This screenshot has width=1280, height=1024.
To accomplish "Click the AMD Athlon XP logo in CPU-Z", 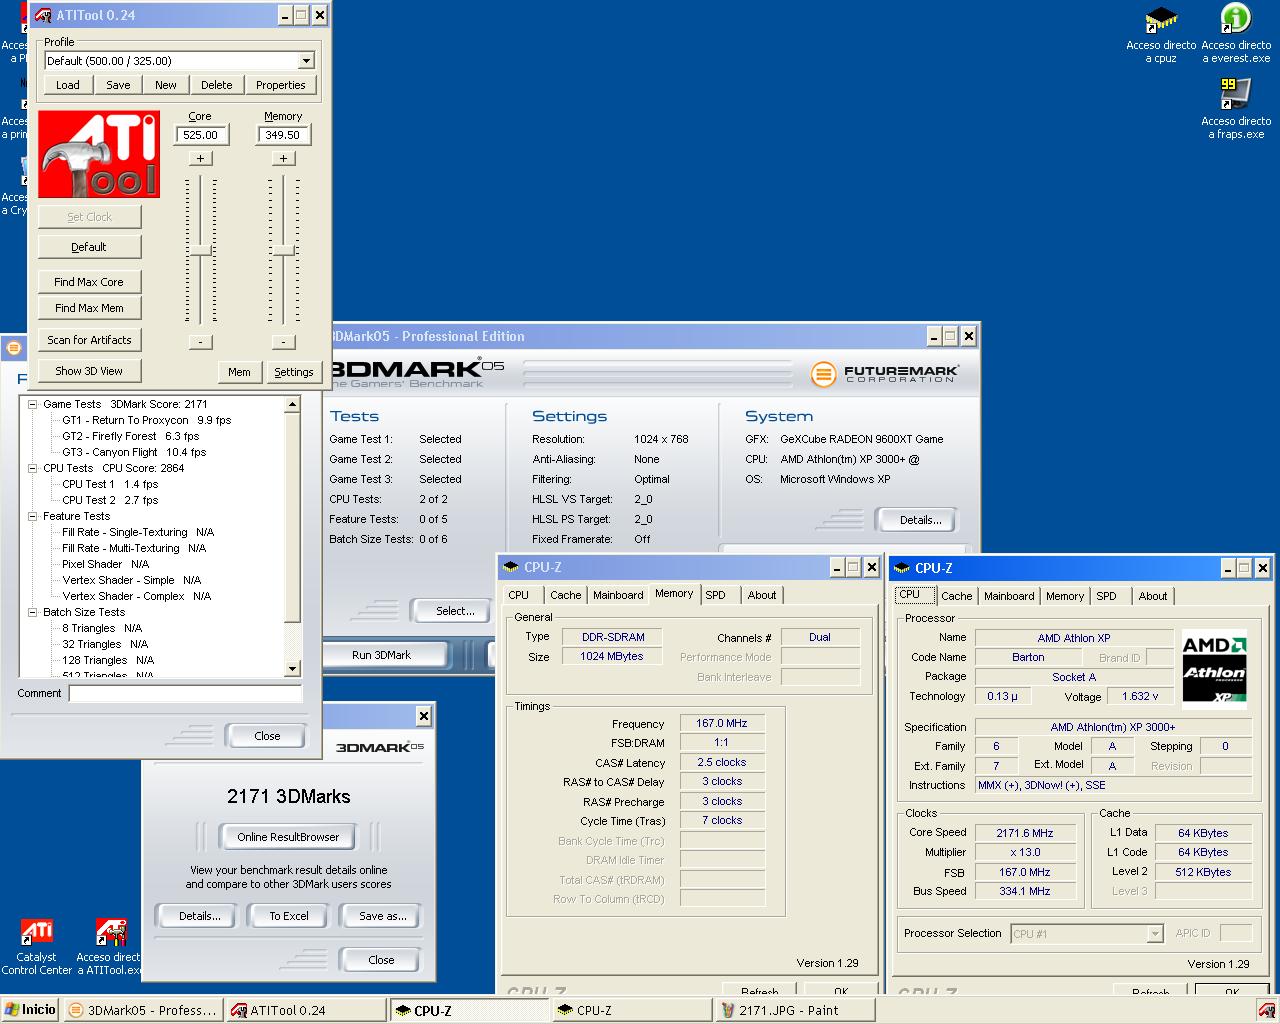I will point(1215,668).
